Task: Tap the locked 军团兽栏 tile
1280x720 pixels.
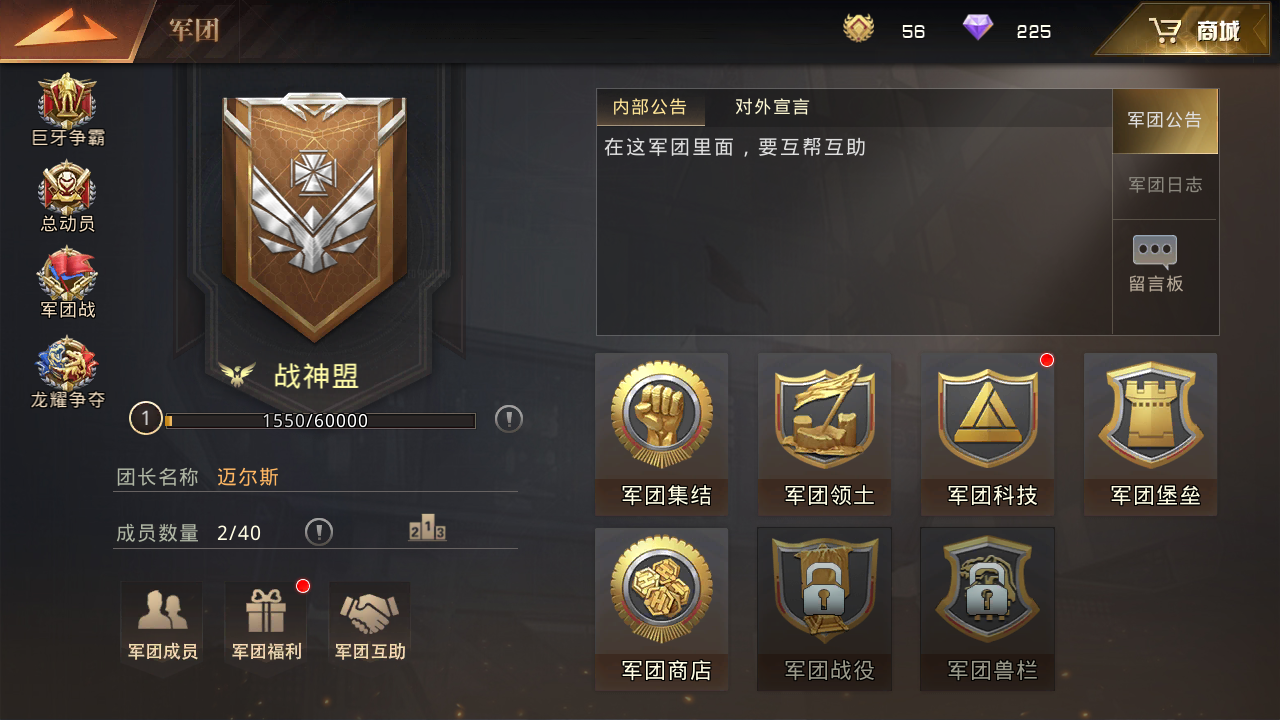Action: (x=988, y=609)
